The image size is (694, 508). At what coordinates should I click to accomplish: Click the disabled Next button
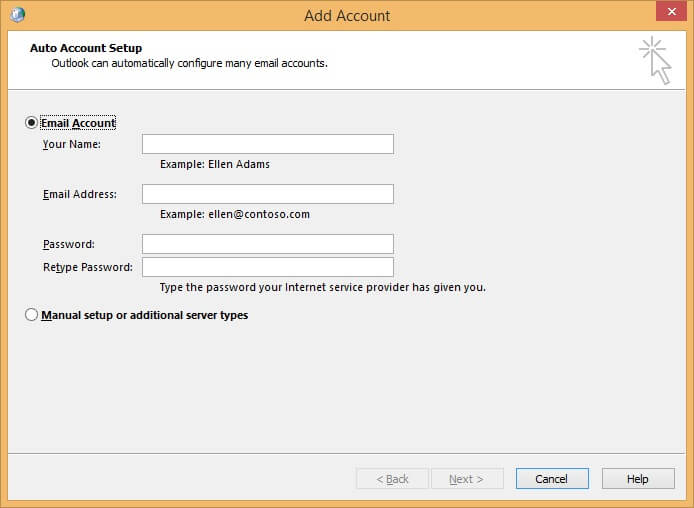point(467,479)
